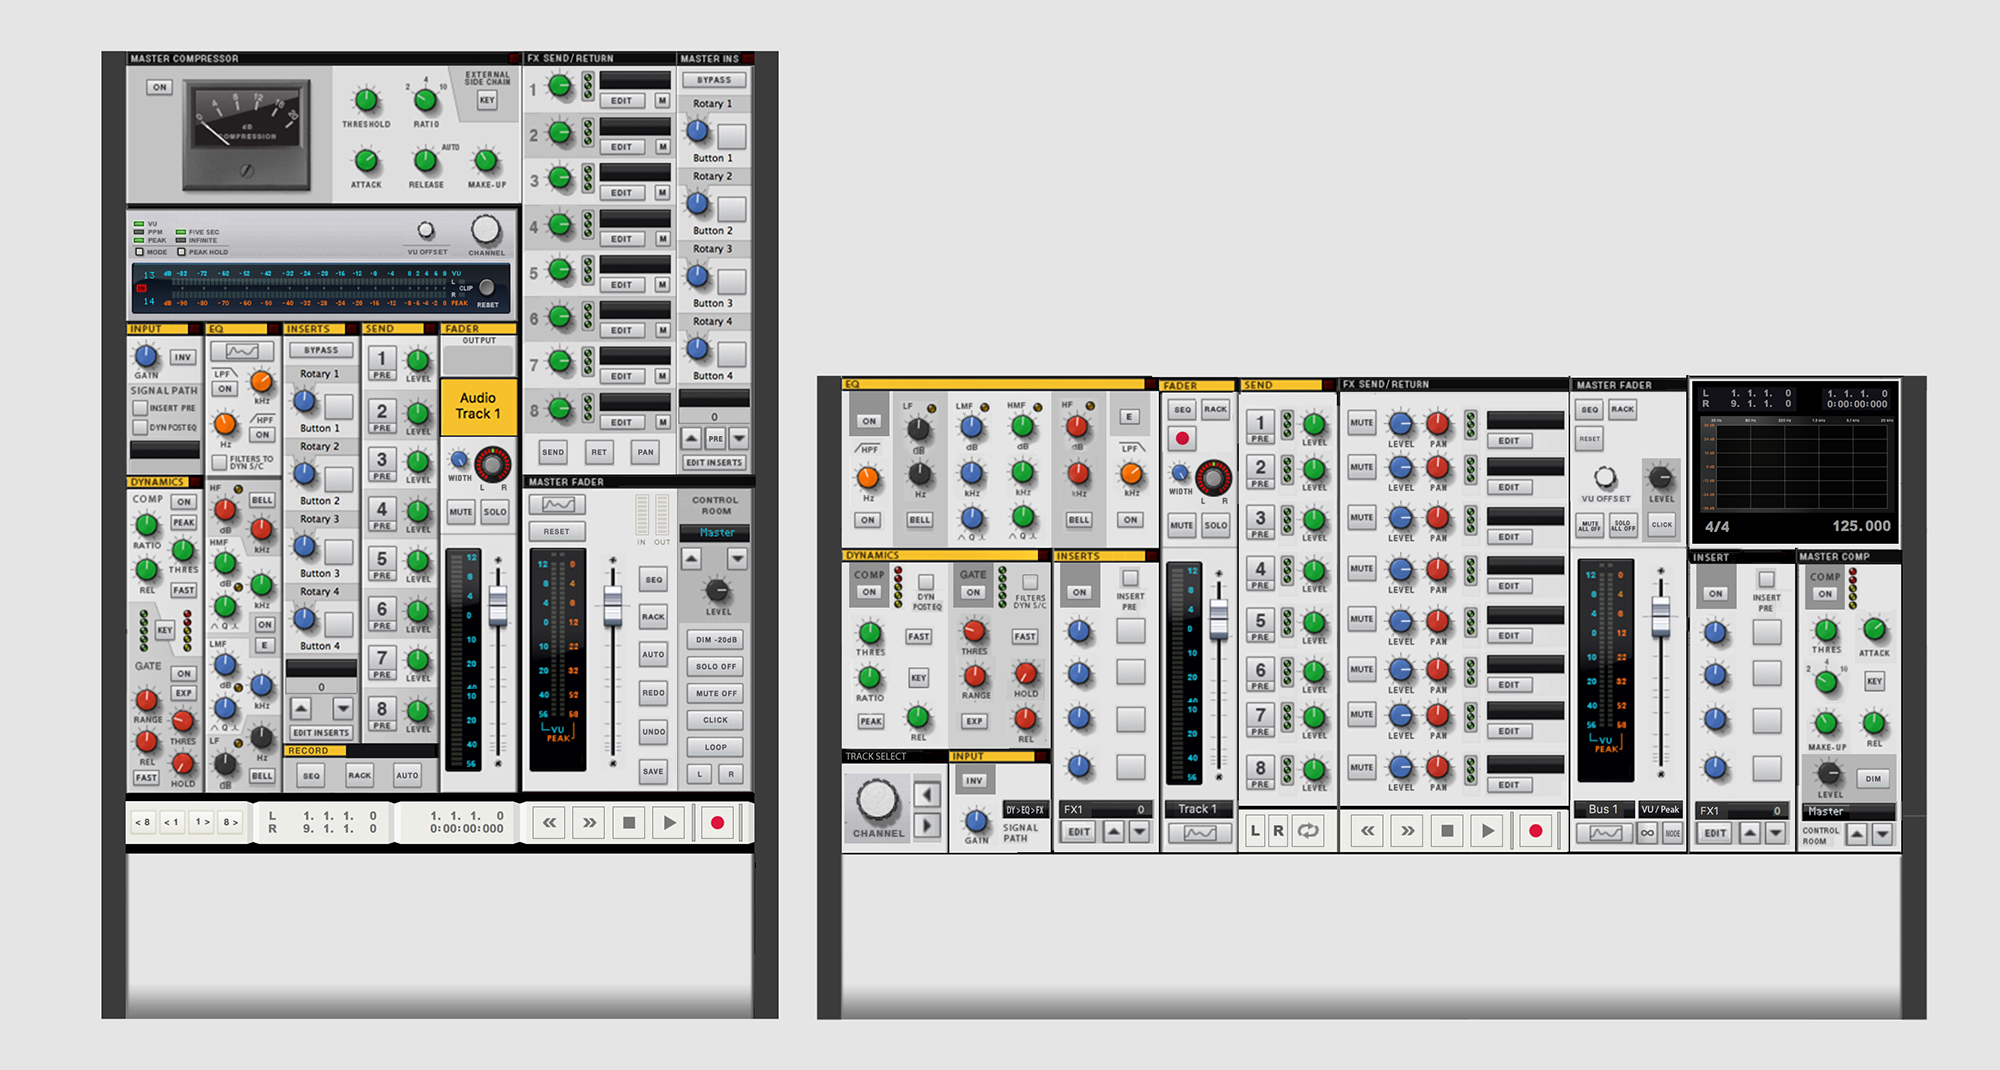
Task: Click EDIT for FX Send 1 in left panel
Action: (x=621, y=101)
